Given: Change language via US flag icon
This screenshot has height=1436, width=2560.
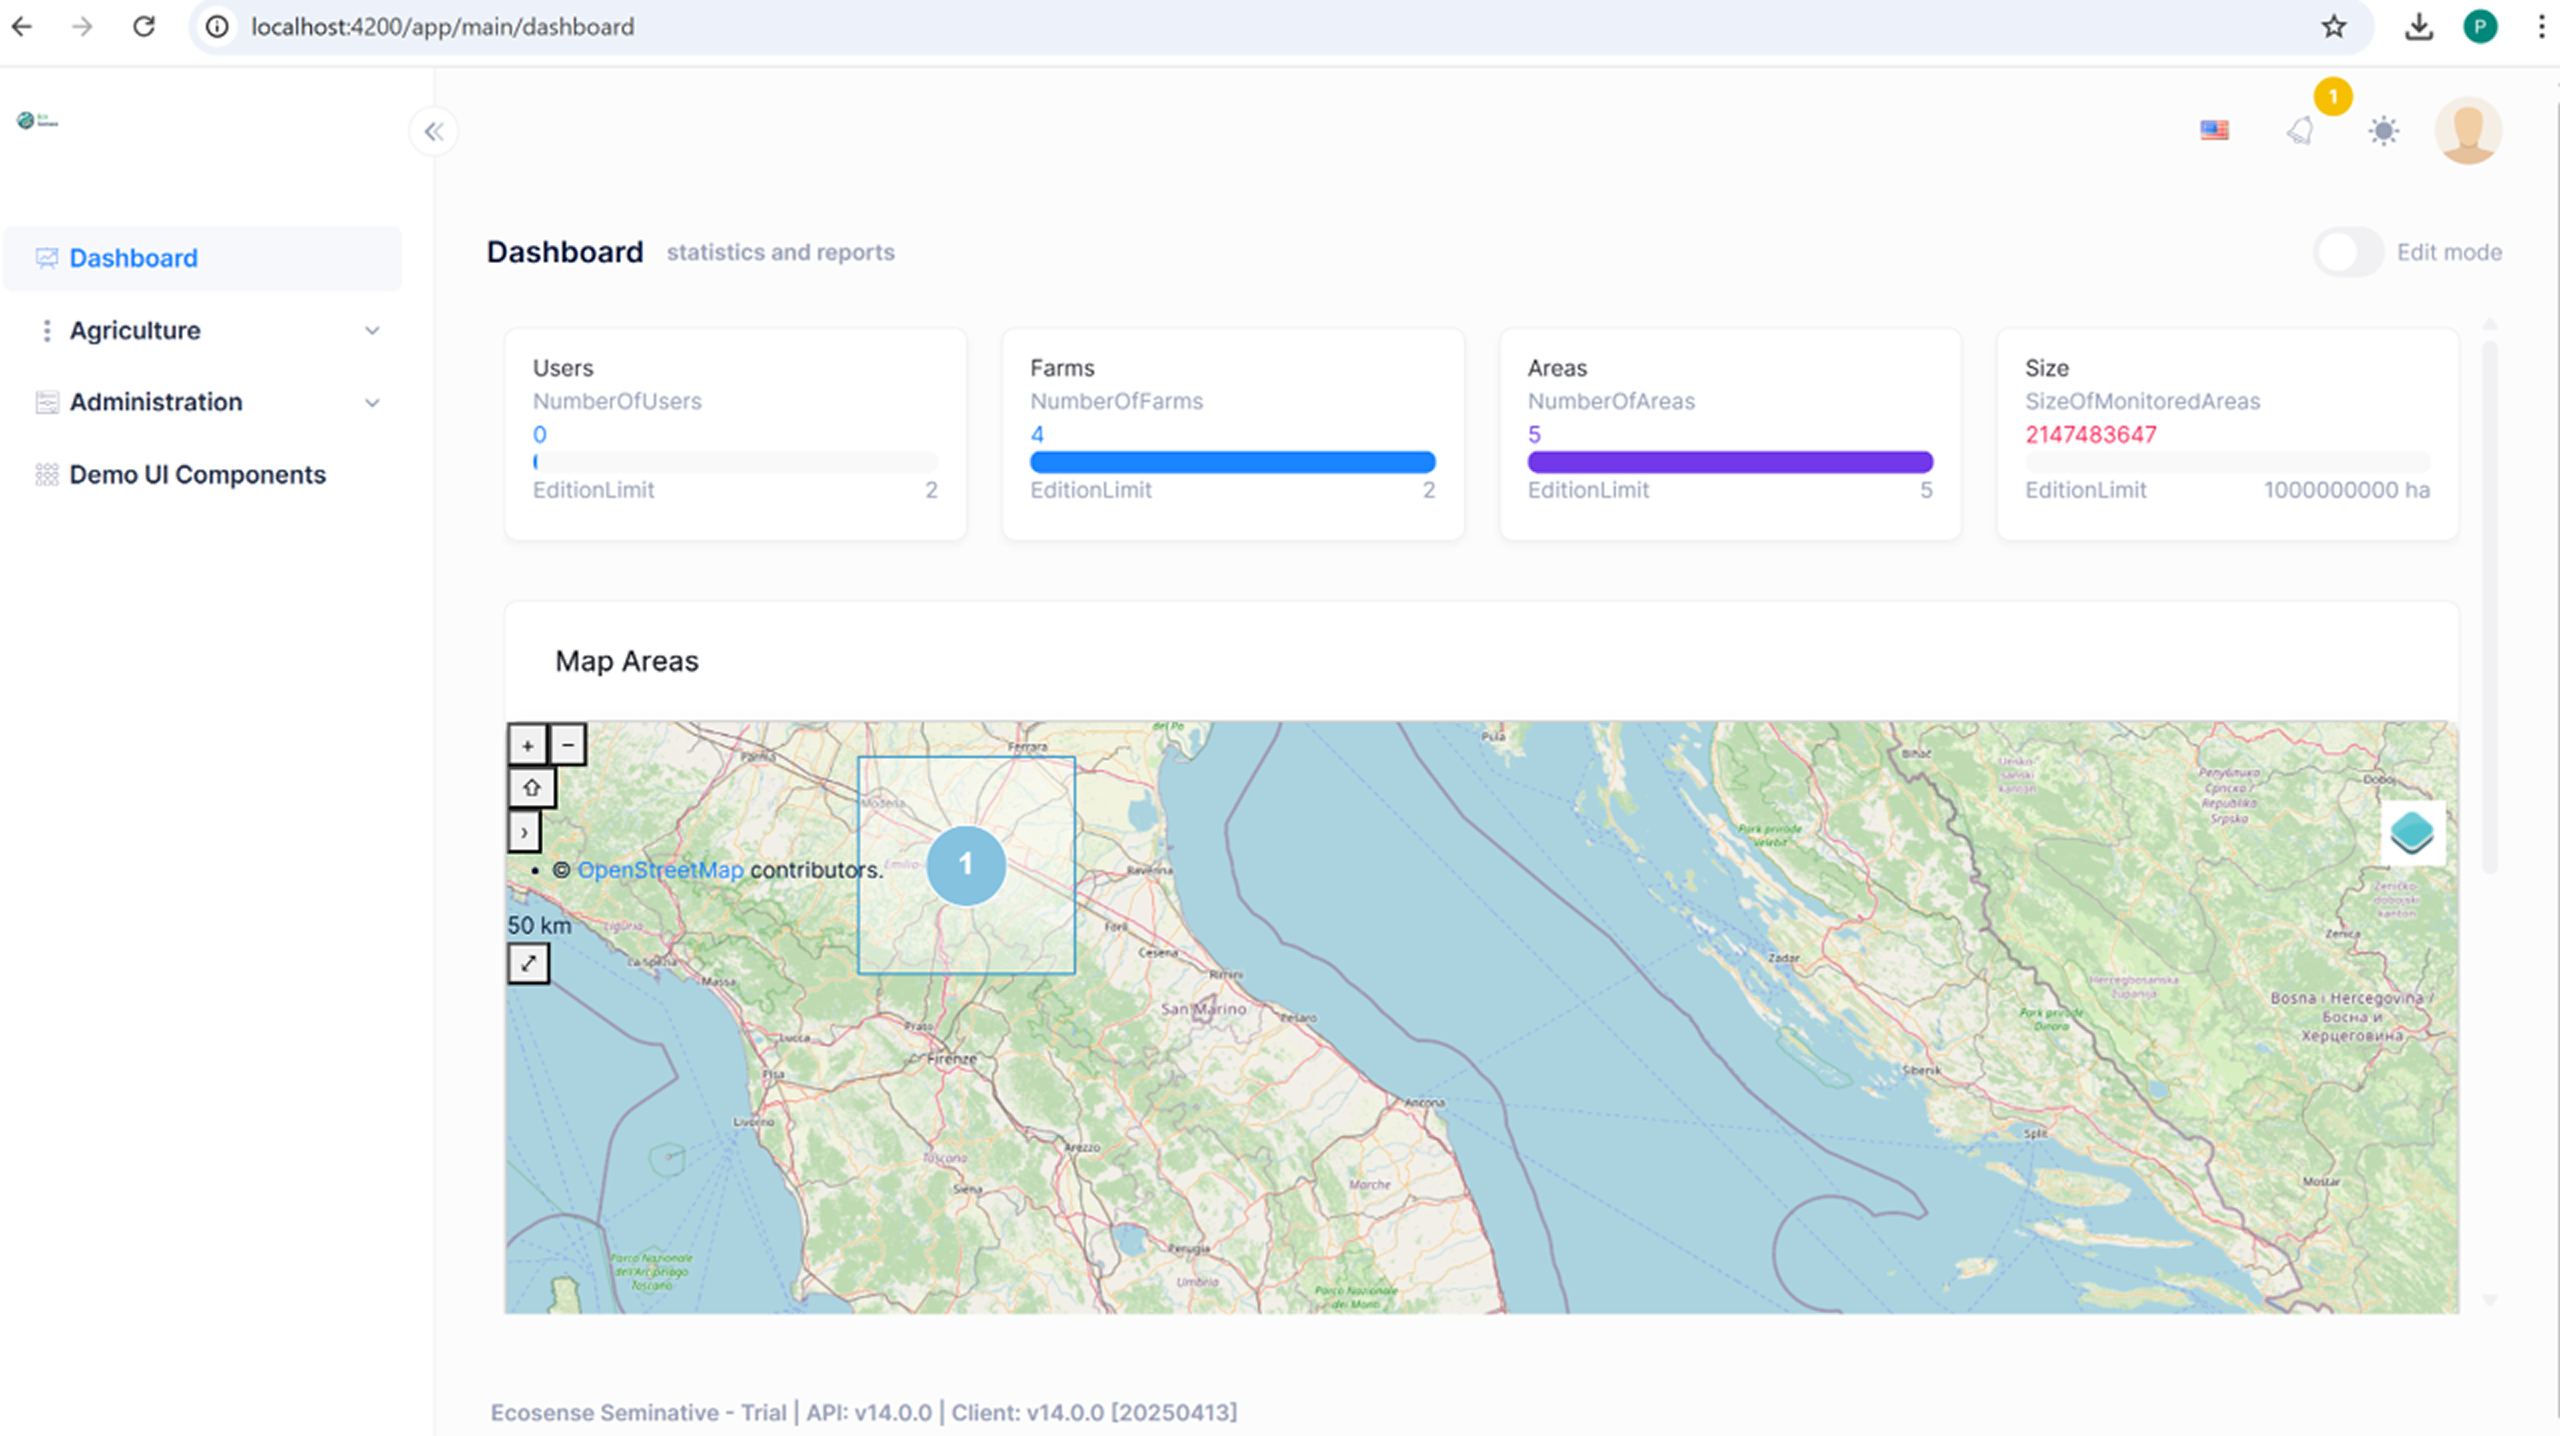Looking at the screenshot, I should 2214,130.
